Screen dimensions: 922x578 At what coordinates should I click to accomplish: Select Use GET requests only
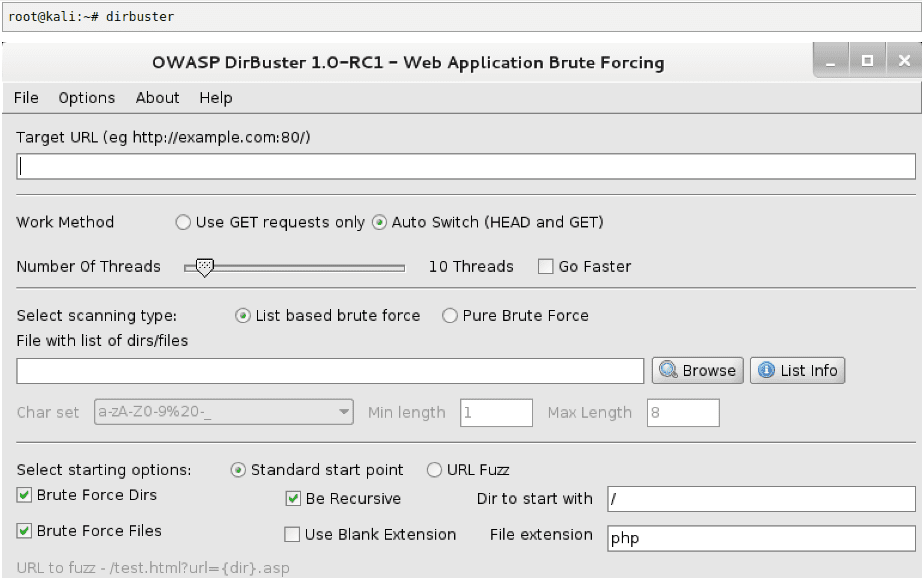click(183, 223)
